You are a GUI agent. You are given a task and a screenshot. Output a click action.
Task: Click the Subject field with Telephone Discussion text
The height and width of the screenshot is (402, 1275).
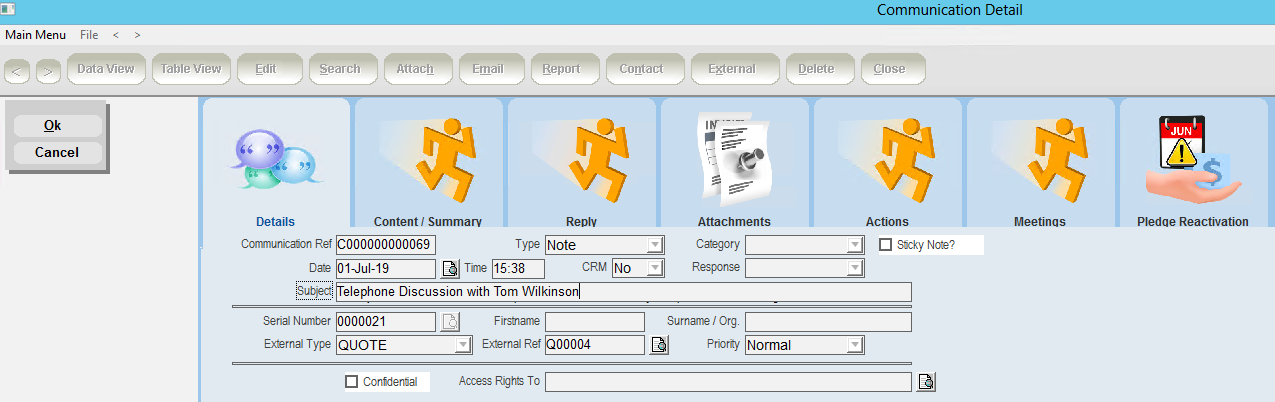click(x=624, y=292)
